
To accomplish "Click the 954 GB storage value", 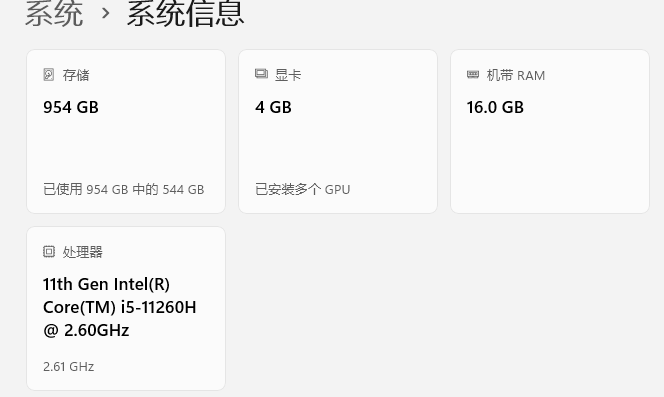I will click(71, 107).
